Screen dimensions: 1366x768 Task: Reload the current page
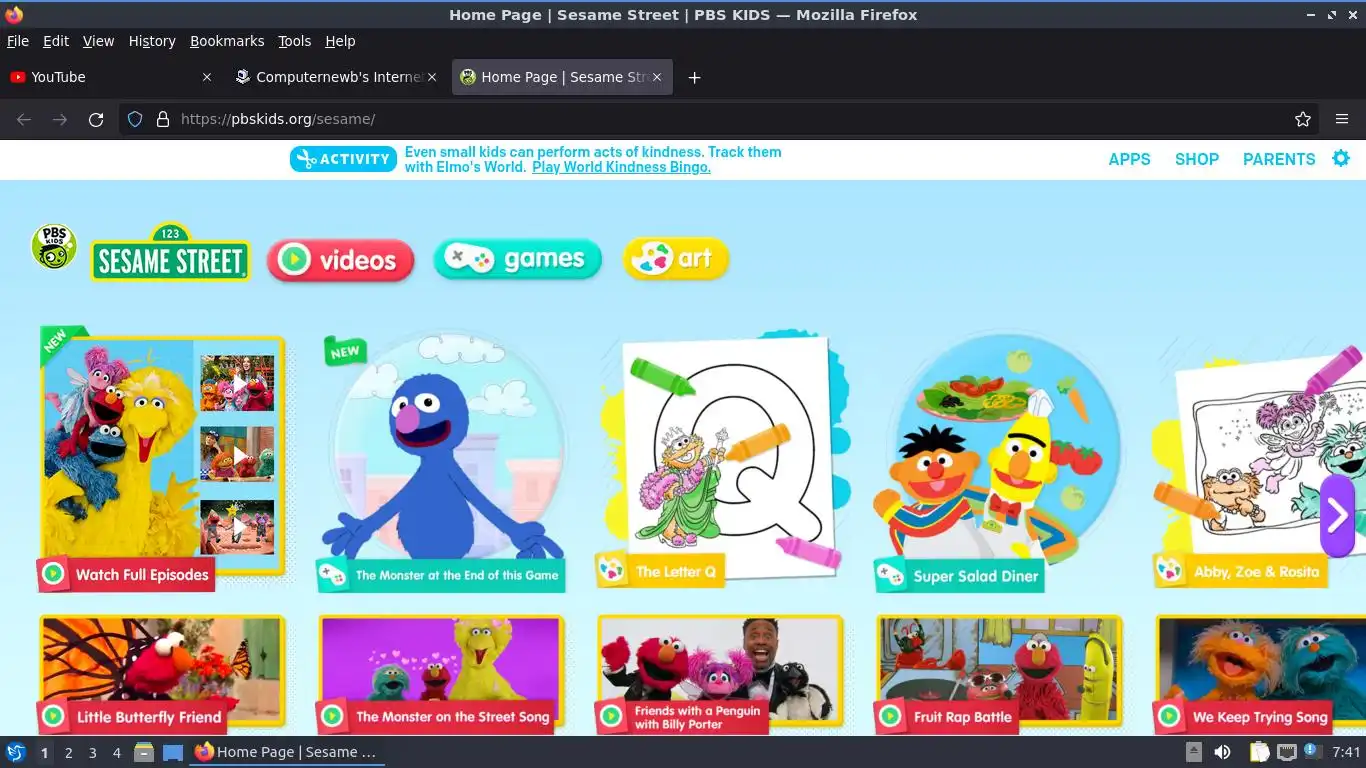[x=96, y=119]
